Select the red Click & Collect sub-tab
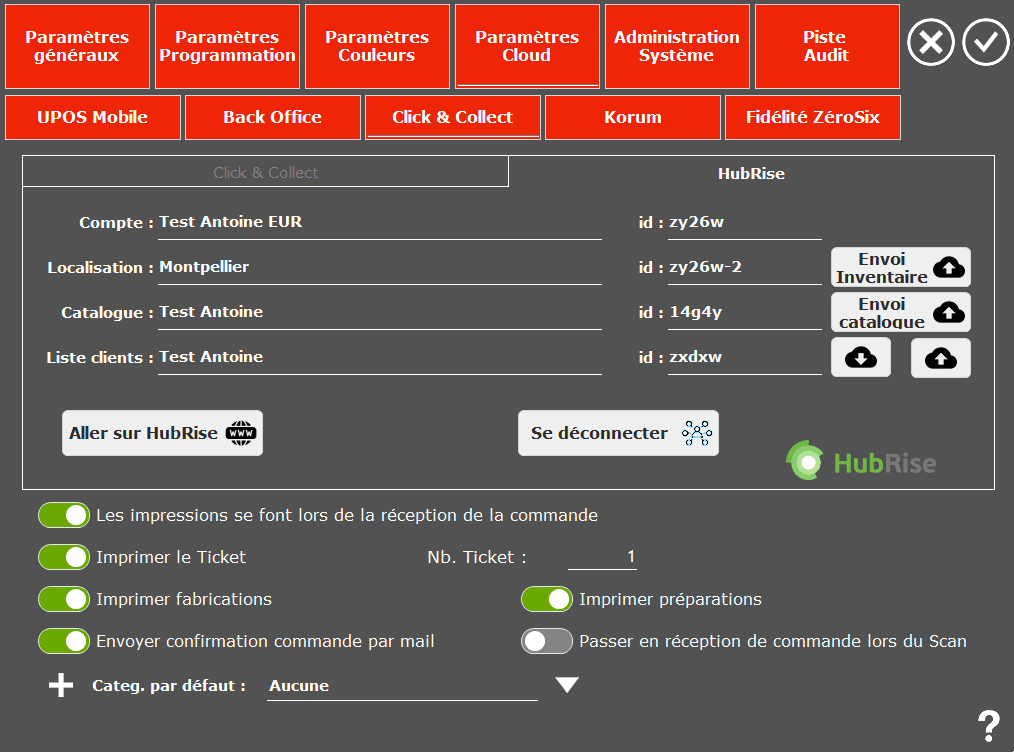Viewport: 1014px width, 752px height. (x=453, y=118)
